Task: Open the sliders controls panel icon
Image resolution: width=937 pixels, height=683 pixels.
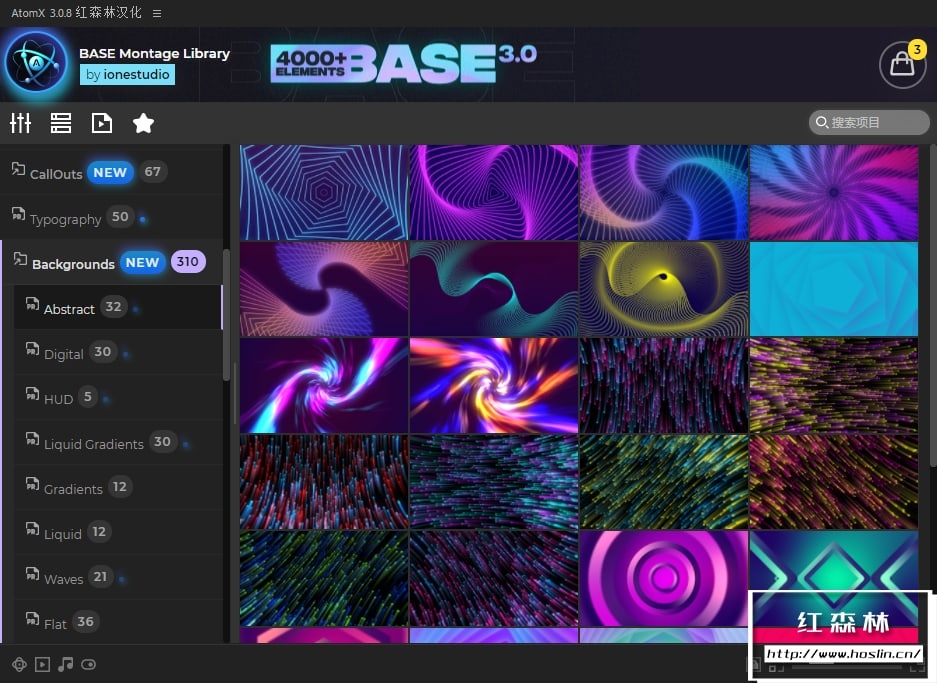Action: (x=20, y=123)
